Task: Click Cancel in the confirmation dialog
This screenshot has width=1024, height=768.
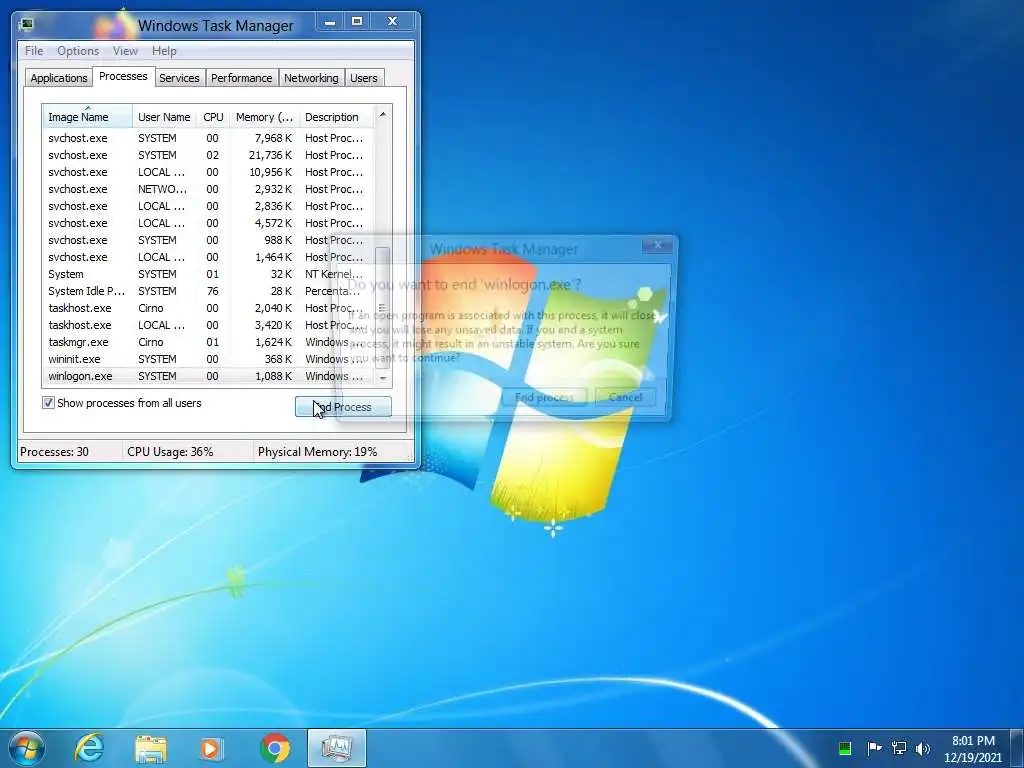Action: (x=625, y=397)
